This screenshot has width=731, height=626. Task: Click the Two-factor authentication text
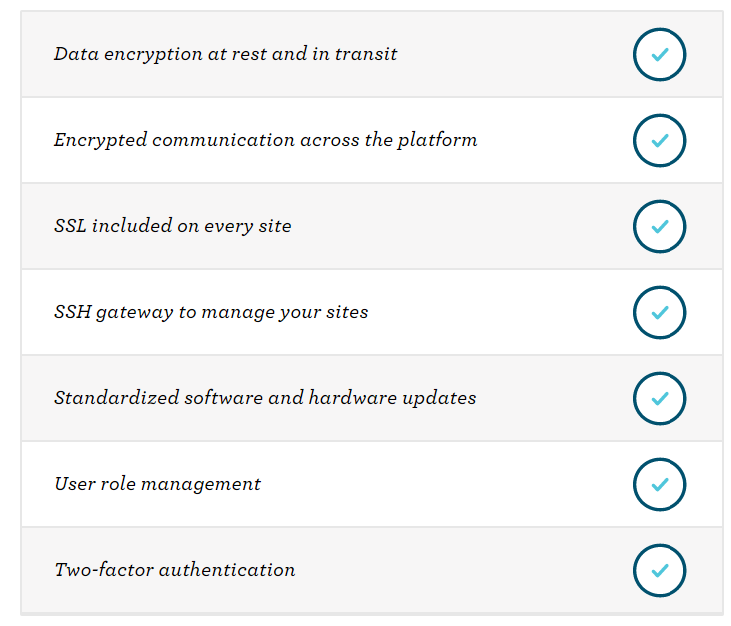(175, 570)
